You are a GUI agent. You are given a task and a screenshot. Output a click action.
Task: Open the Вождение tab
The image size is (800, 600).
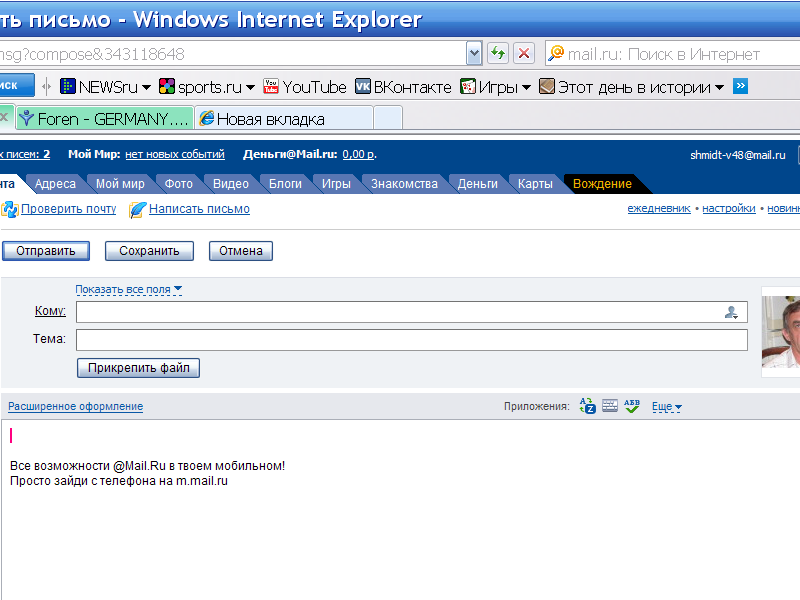602,184
